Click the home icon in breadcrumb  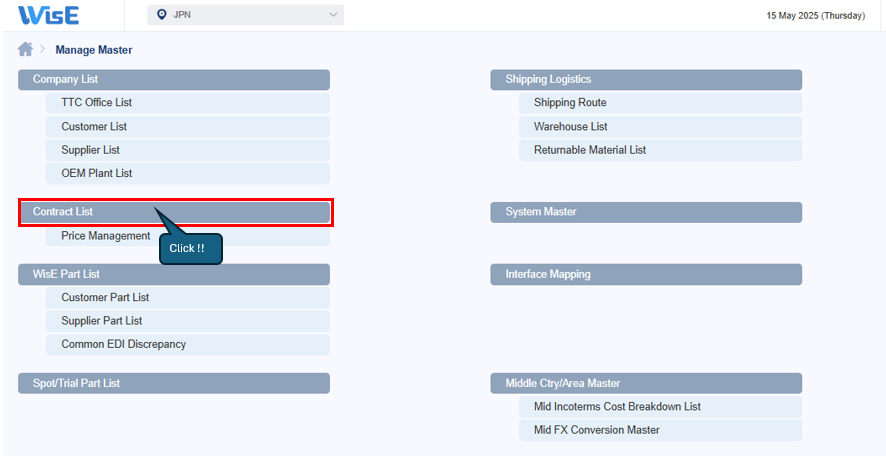point(26,49)
